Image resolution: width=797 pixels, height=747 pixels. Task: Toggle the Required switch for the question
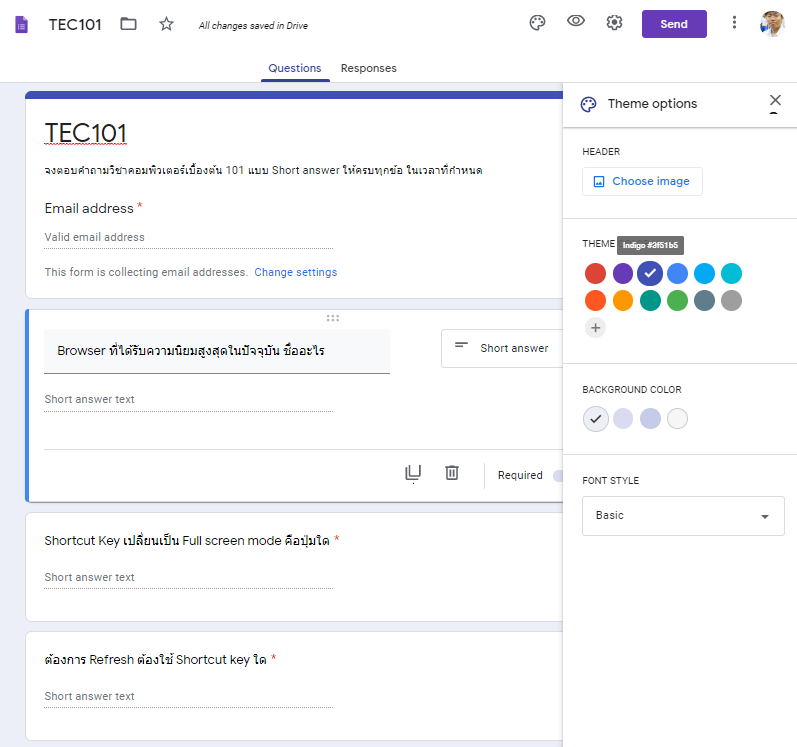coord(557,476)
